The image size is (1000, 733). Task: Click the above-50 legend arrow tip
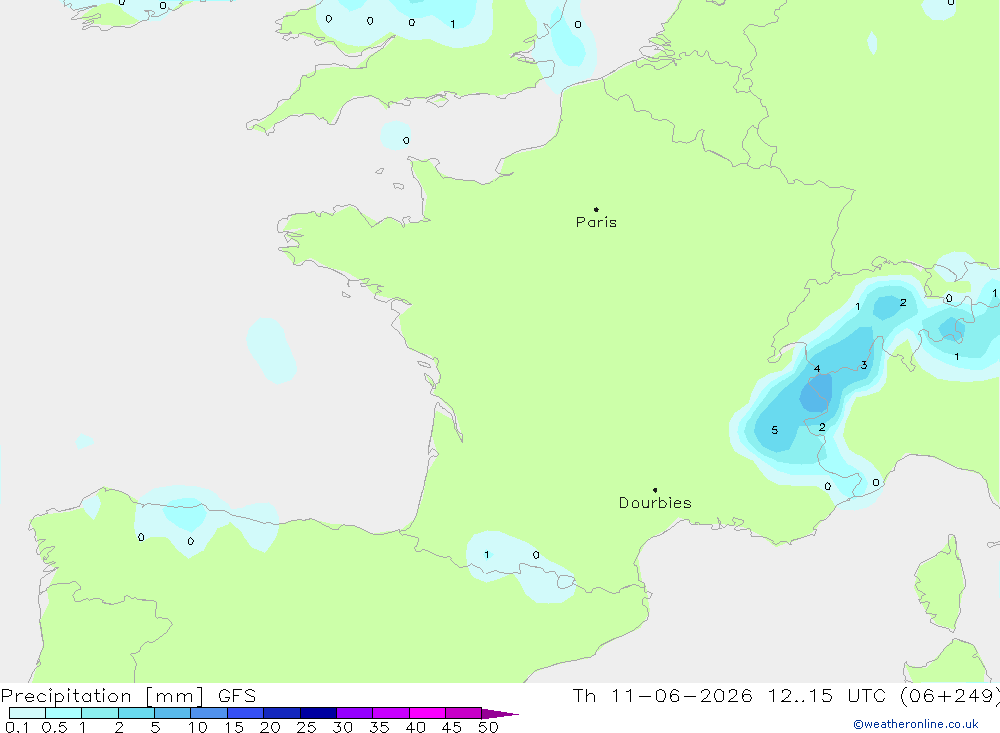click(500, 714)
